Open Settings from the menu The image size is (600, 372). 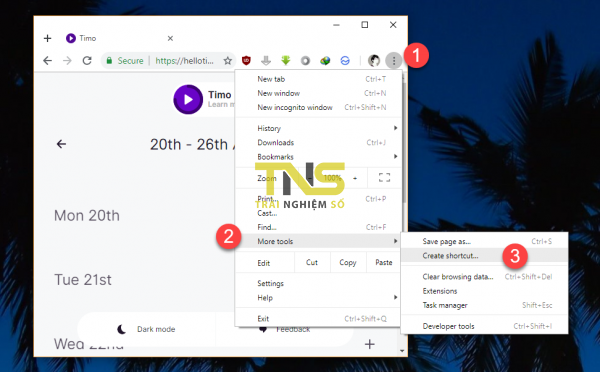coord(318,284)
